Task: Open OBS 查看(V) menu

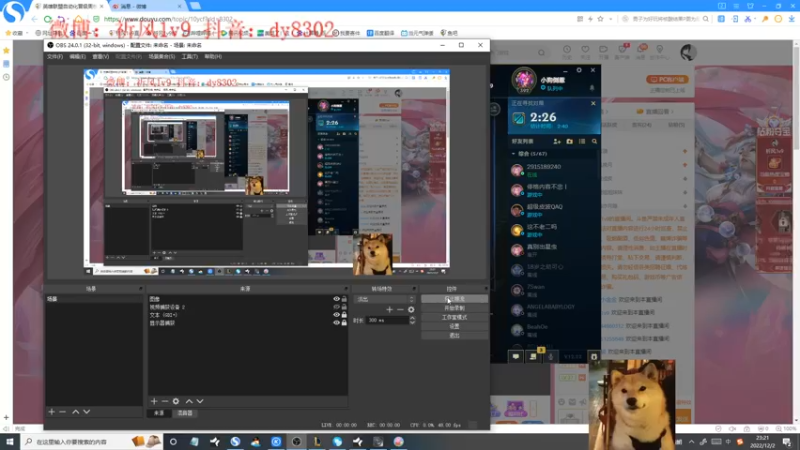Action: coord(101,57)
